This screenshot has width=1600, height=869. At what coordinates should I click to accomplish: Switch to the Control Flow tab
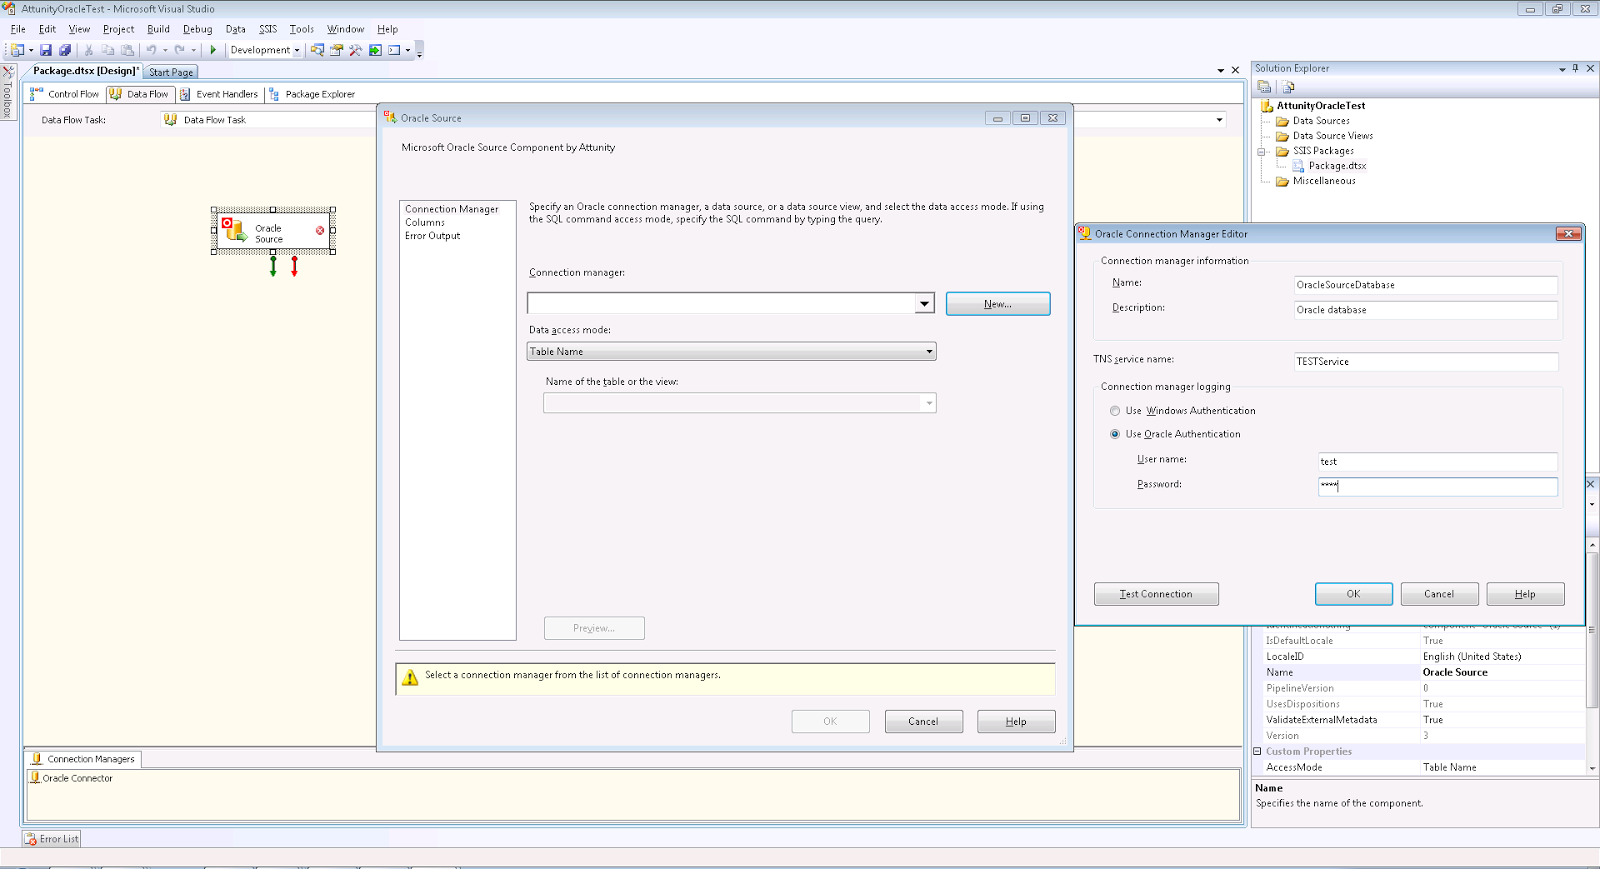(x=65, y=94)
